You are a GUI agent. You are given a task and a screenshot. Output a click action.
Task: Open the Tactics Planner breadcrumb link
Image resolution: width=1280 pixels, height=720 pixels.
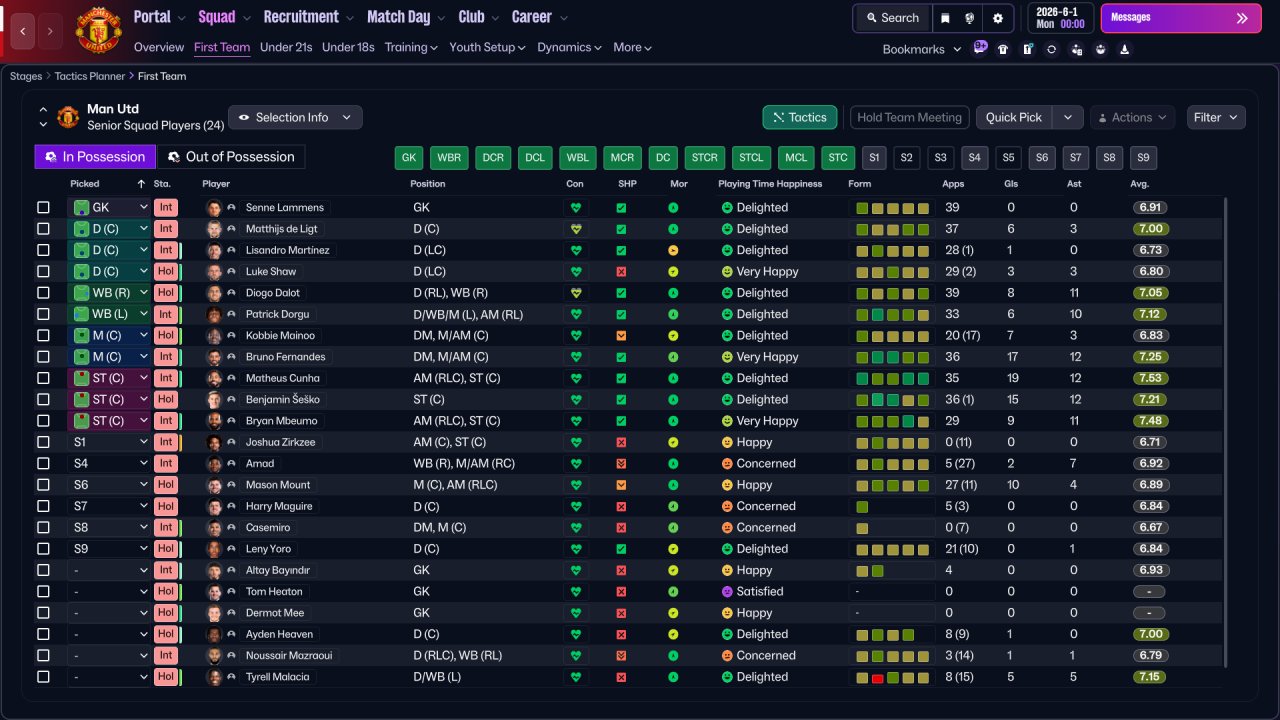point(90,76)
